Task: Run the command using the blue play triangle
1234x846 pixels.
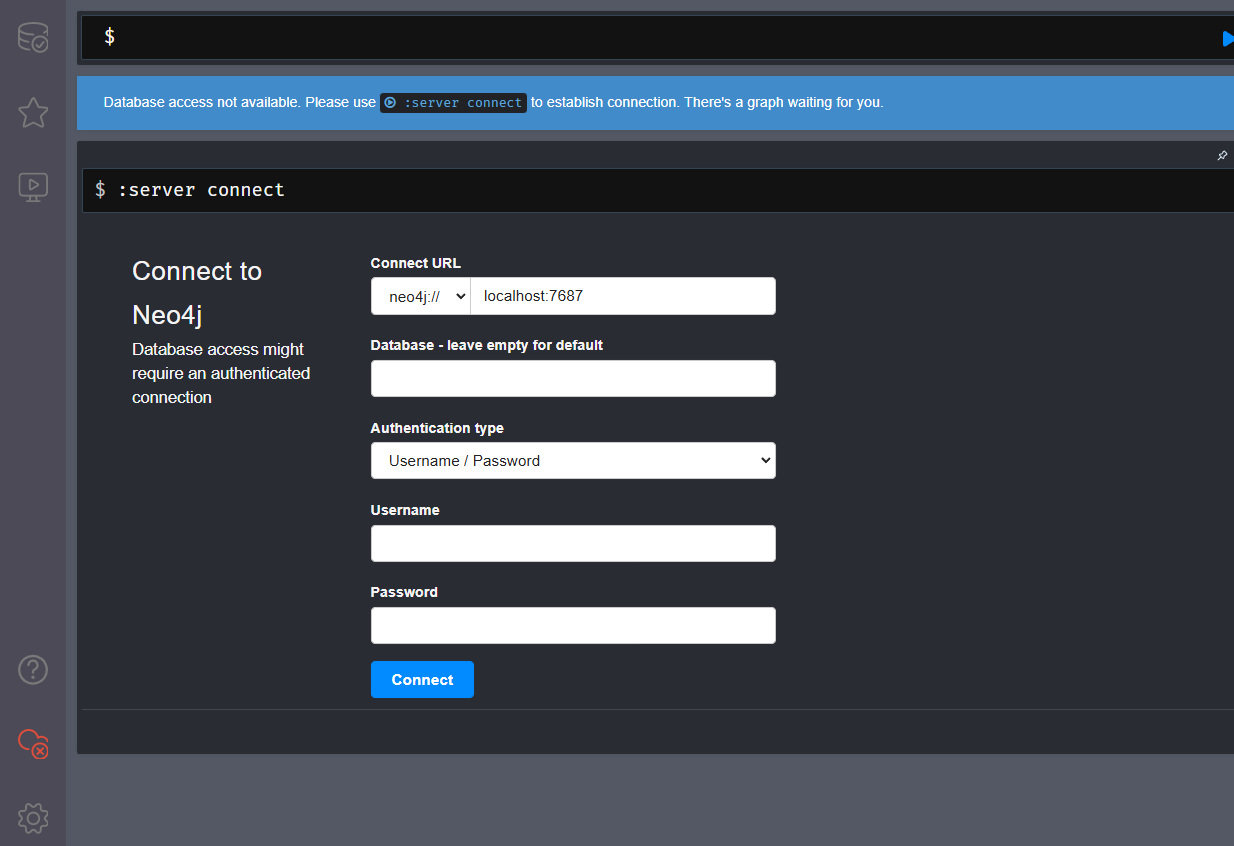Action: coord(1227,37)
